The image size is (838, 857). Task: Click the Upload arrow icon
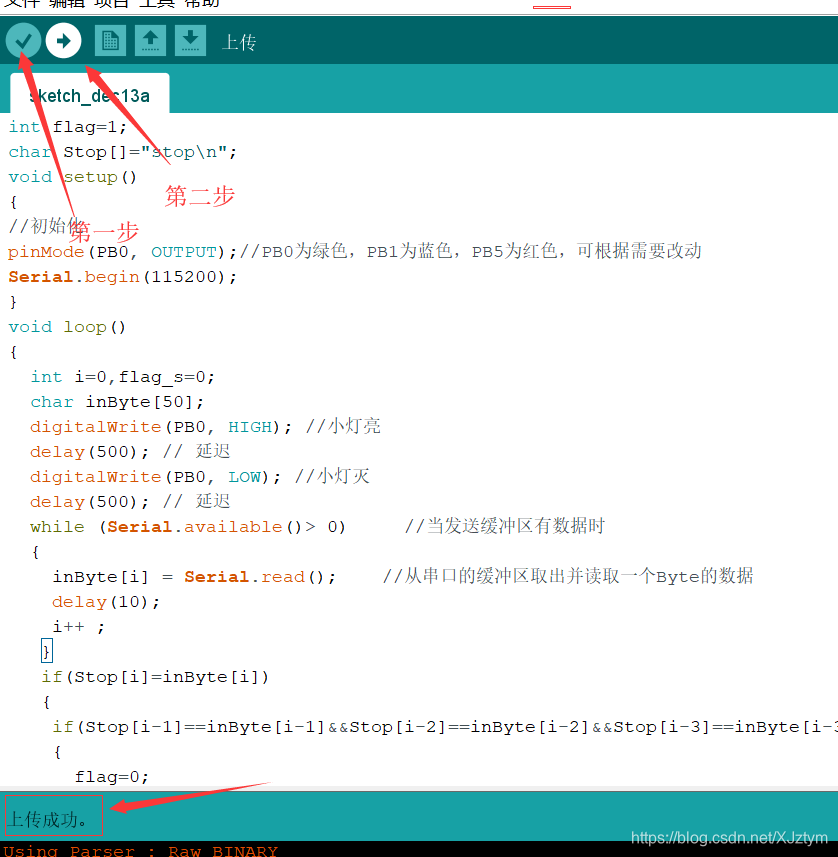(x=62, y=40)
